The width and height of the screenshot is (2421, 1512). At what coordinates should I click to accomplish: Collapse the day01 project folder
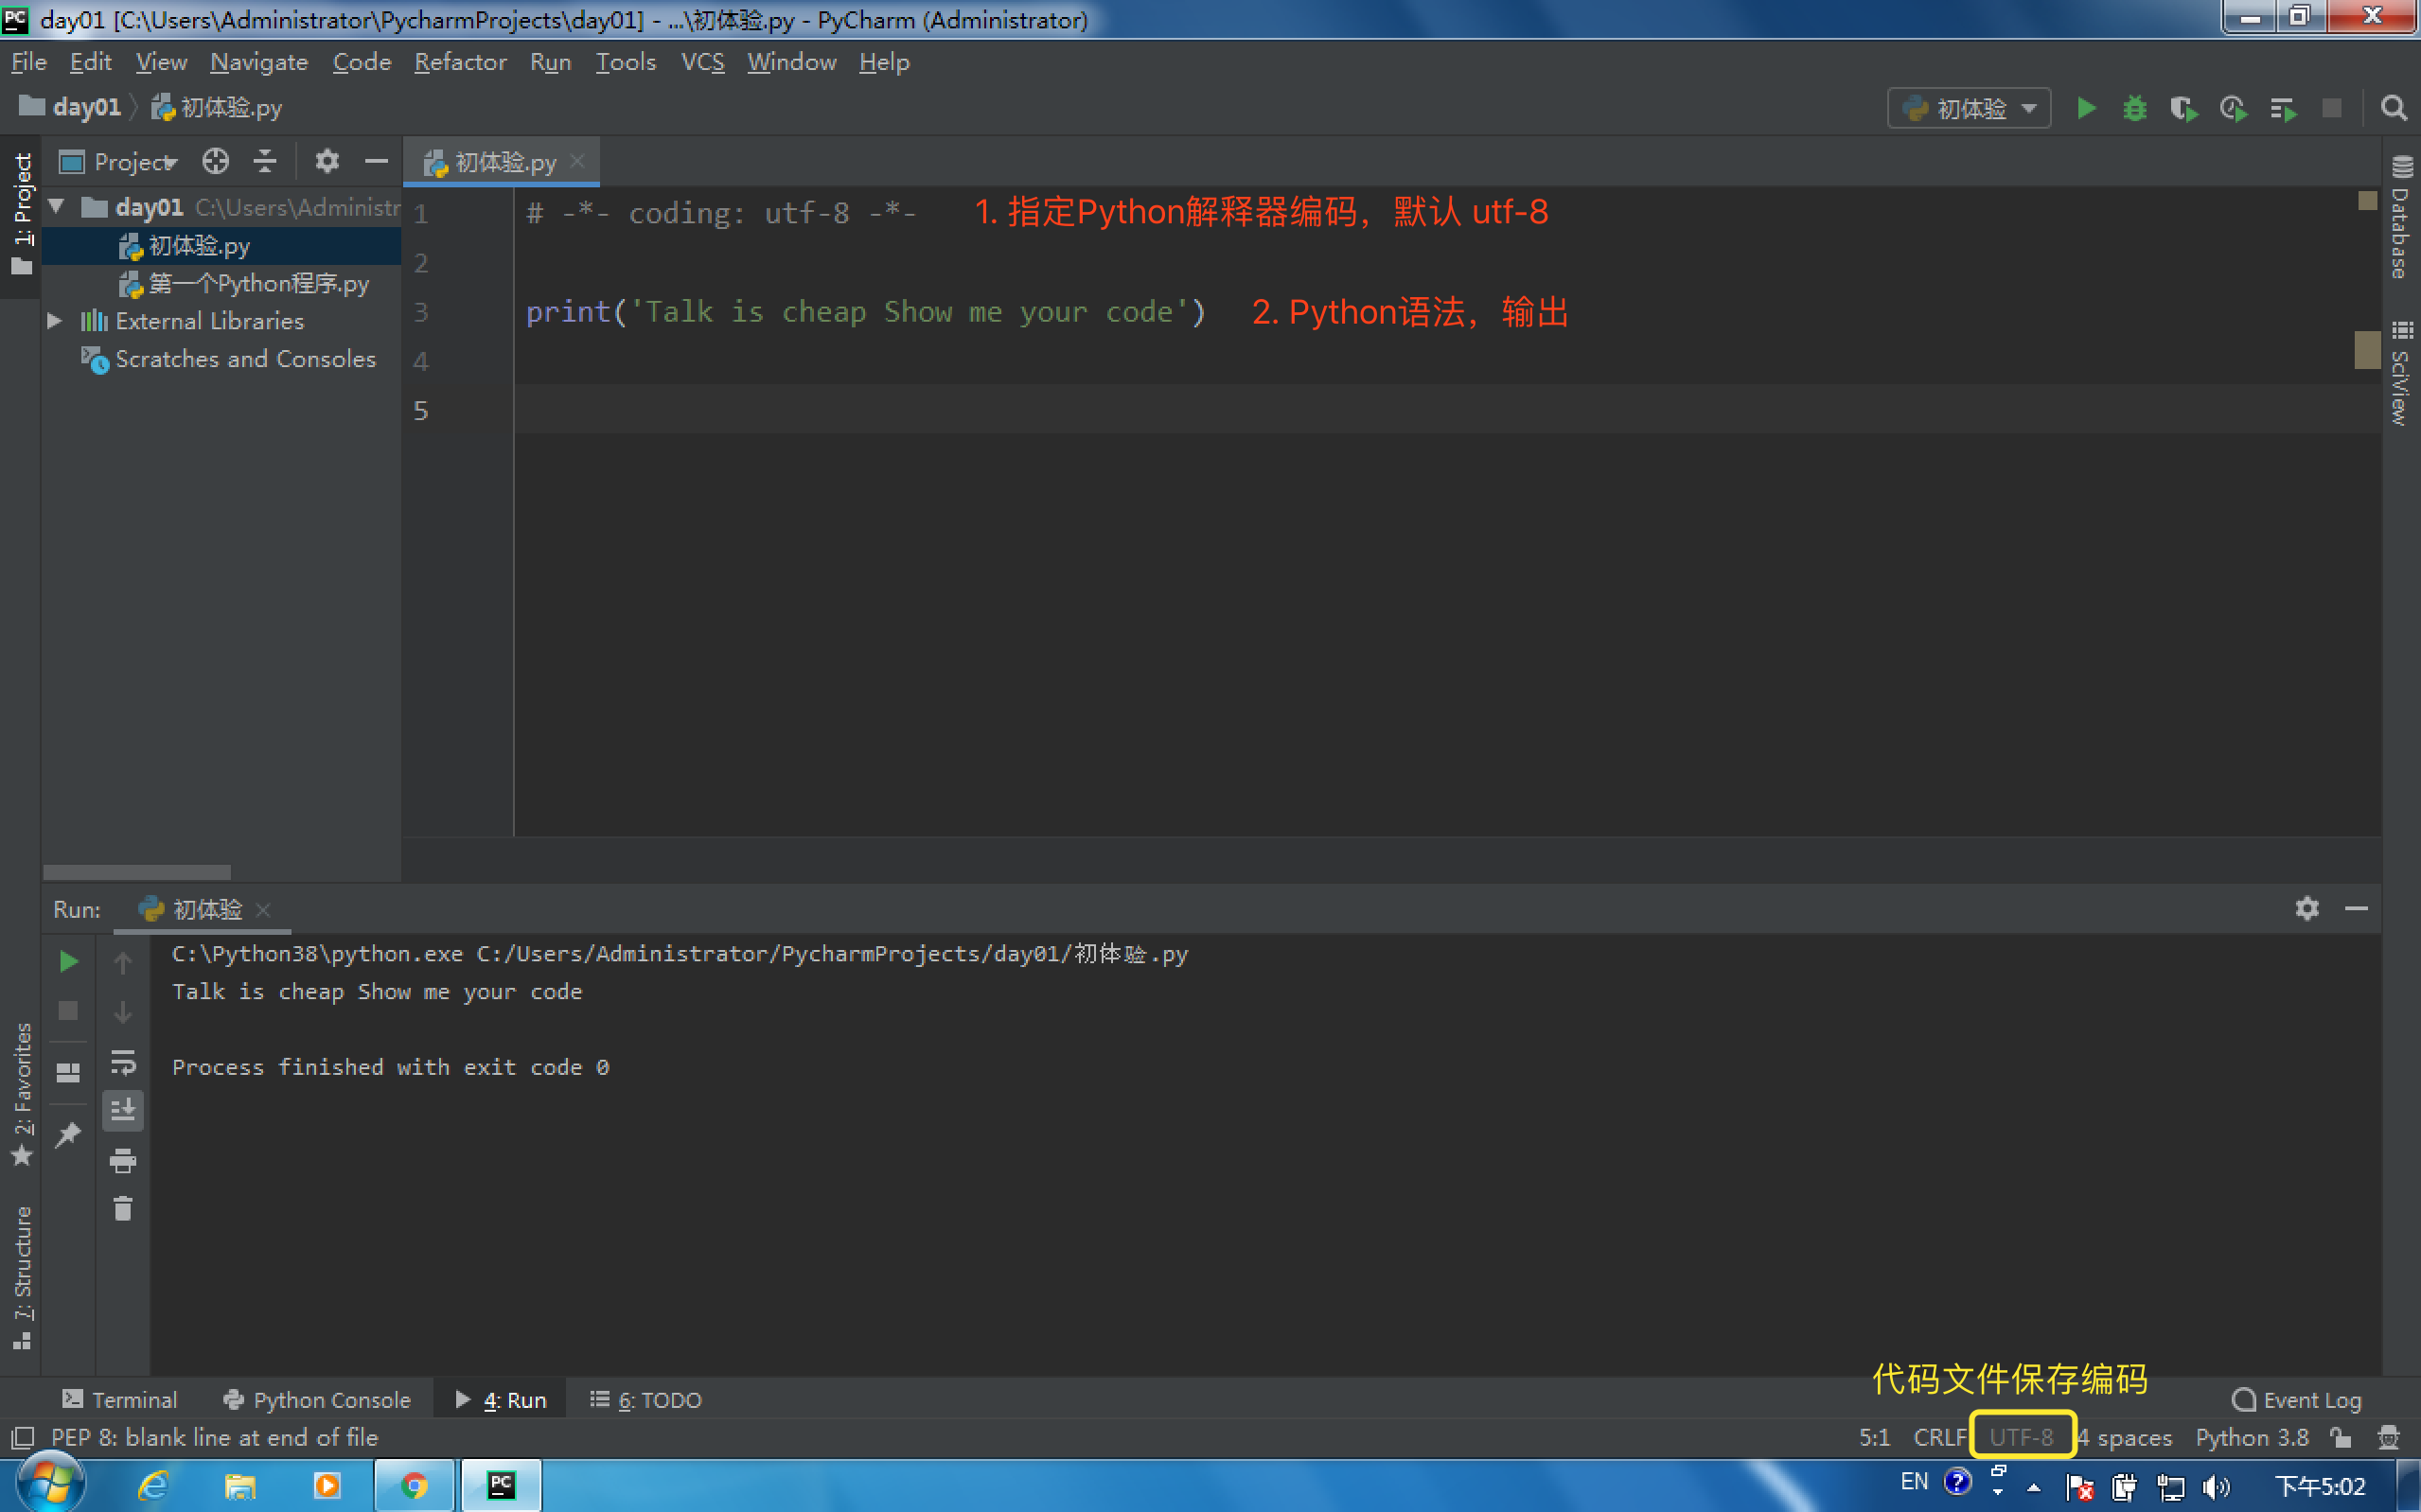tap(57, 207)
